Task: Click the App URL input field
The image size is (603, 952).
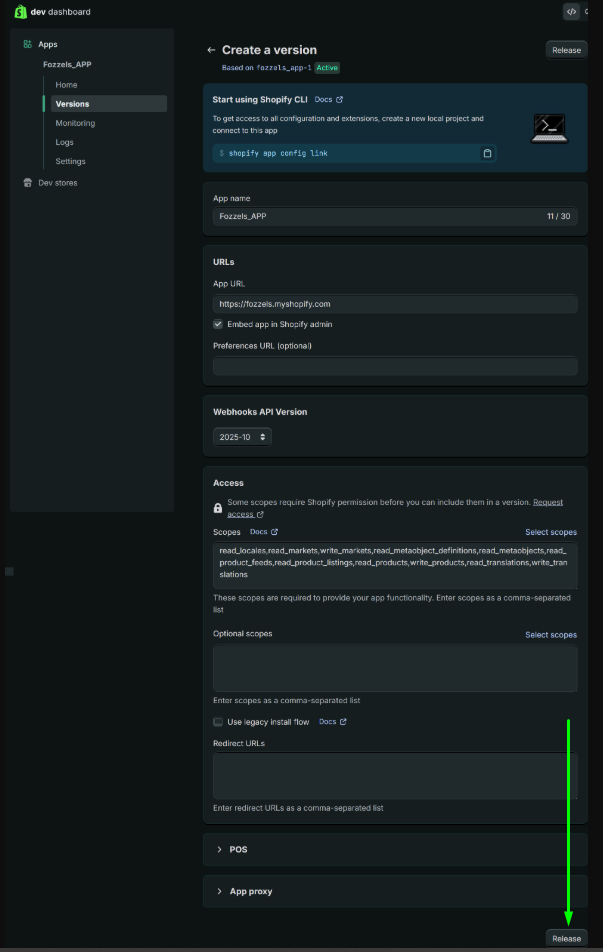Action: (395, 304)
